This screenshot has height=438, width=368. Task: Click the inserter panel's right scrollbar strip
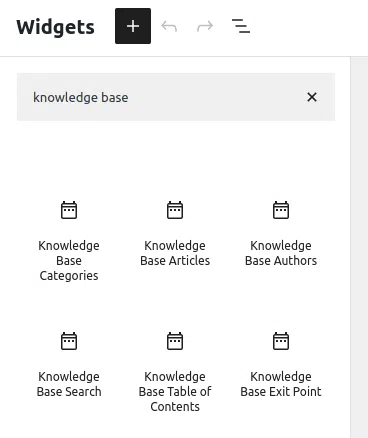pyautogui.click(x=359, y=247)
